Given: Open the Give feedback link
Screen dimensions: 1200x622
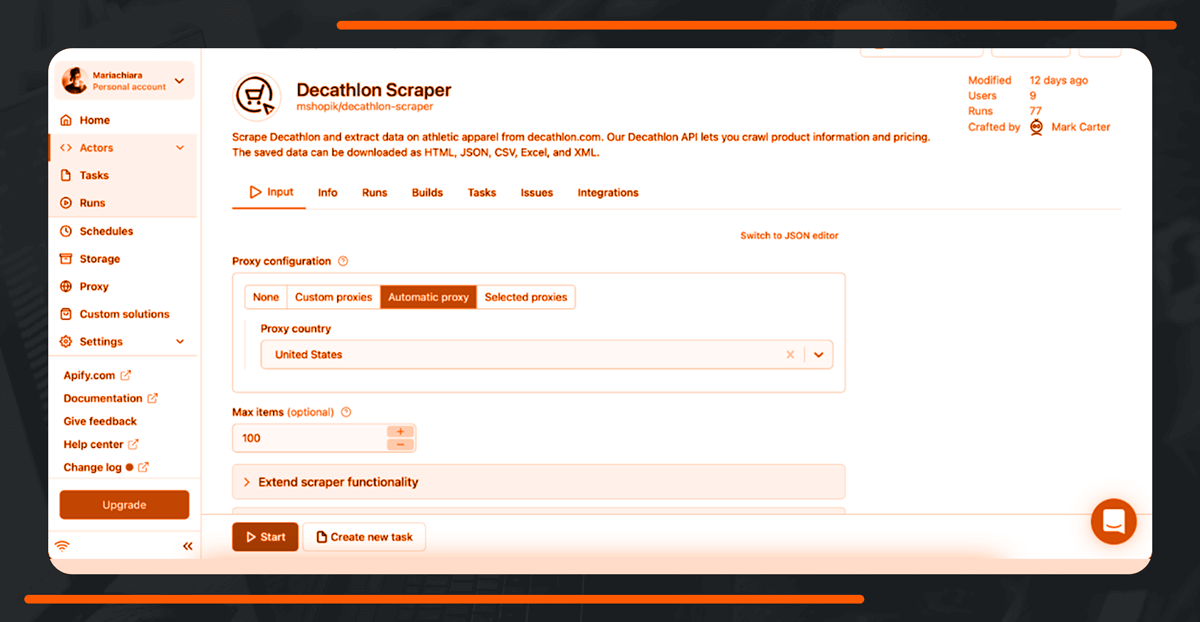Looking at the screenshot, I should [100, 421].
